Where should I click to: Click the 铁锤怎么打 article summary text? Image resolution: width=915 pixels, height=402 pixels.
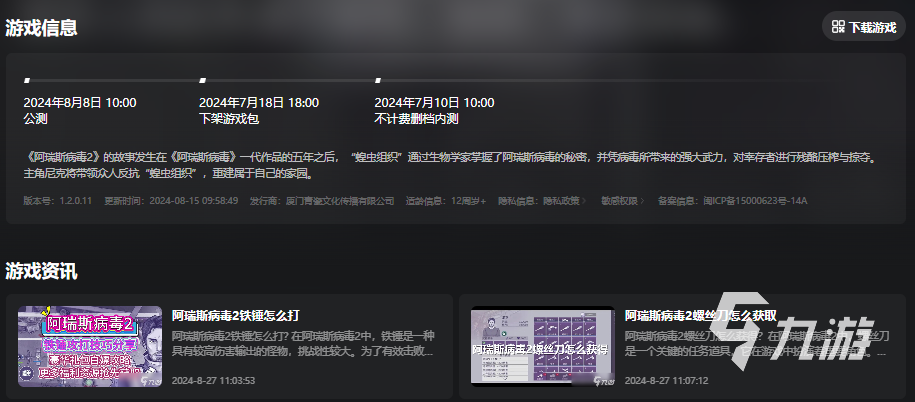tap(303, 344)
